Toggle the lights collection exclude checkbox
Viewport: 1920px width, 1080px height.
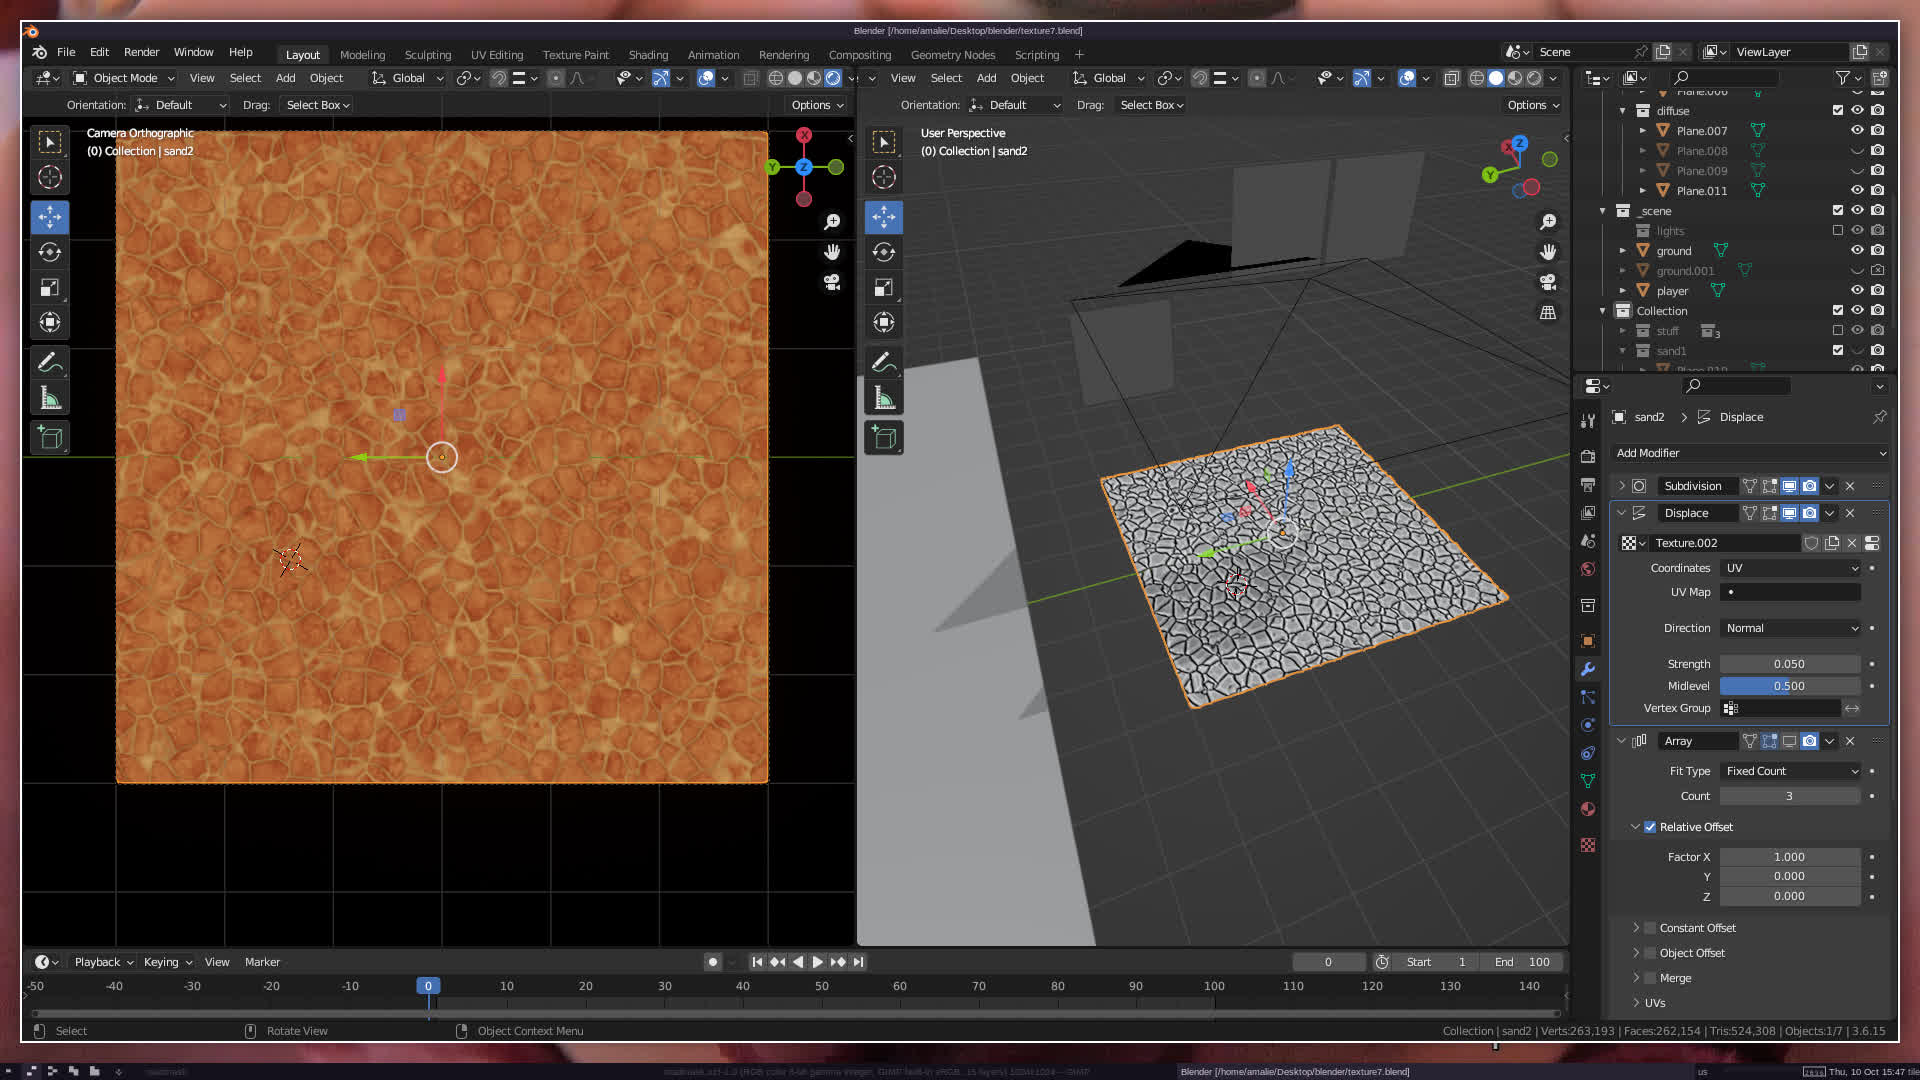pos(1837,231)
